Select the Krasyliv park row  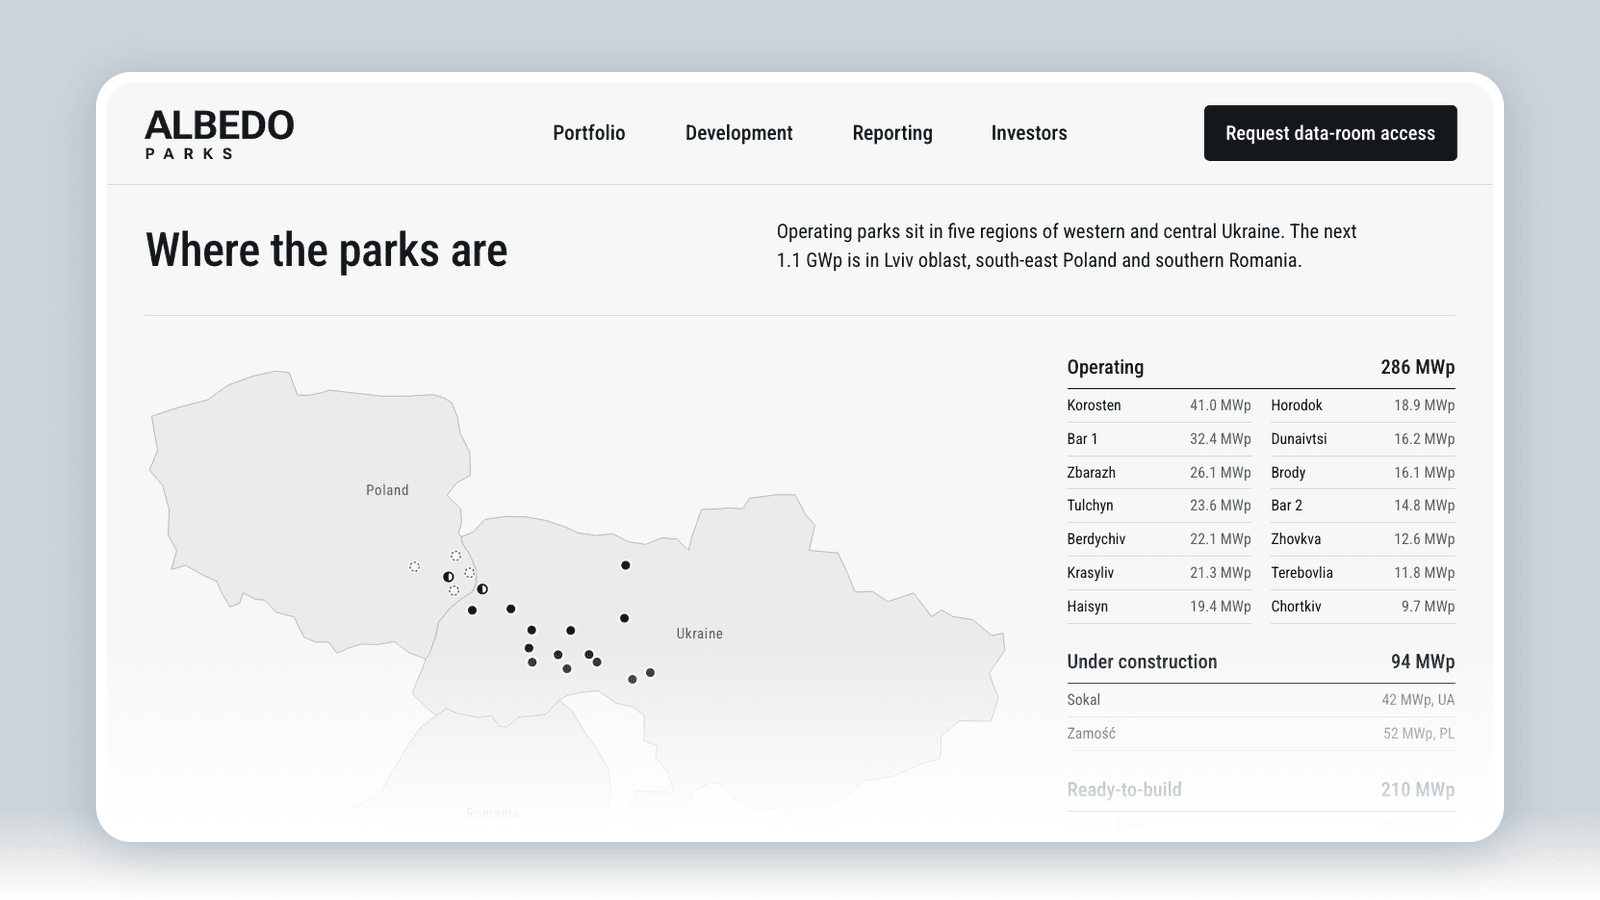click(1159, 573)
